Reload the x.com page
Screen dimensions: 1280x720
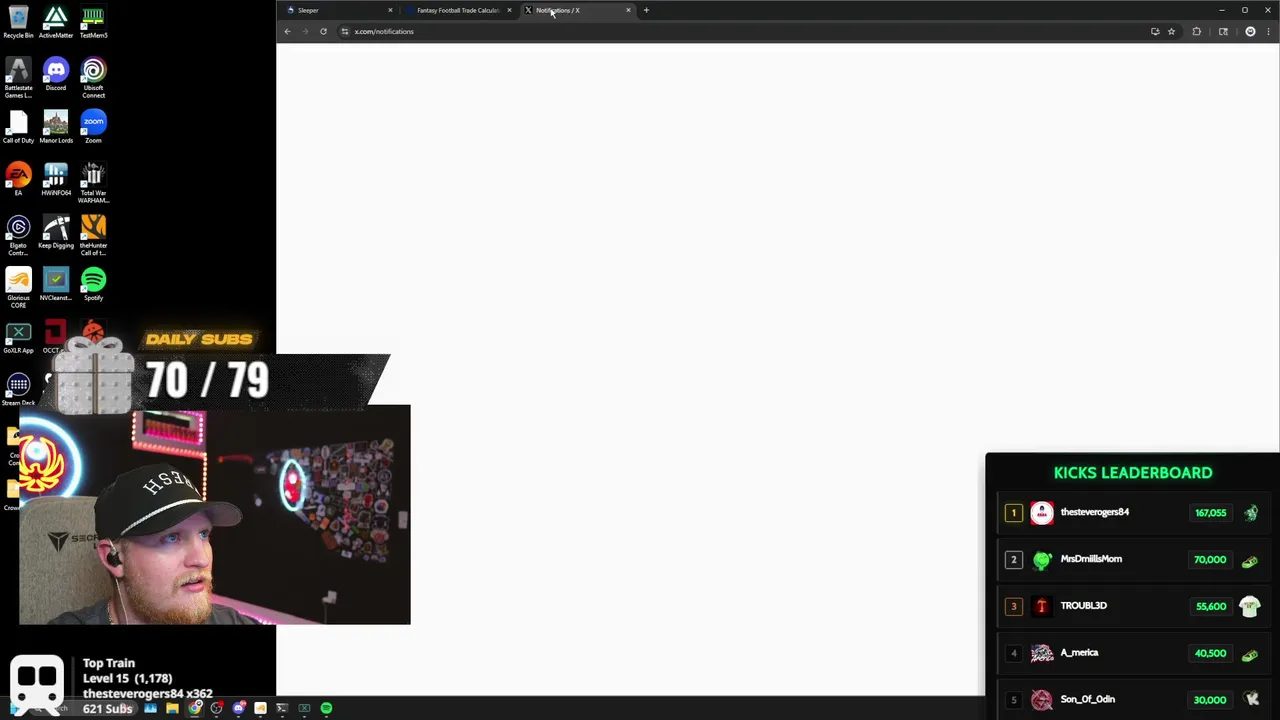[323, 31]
